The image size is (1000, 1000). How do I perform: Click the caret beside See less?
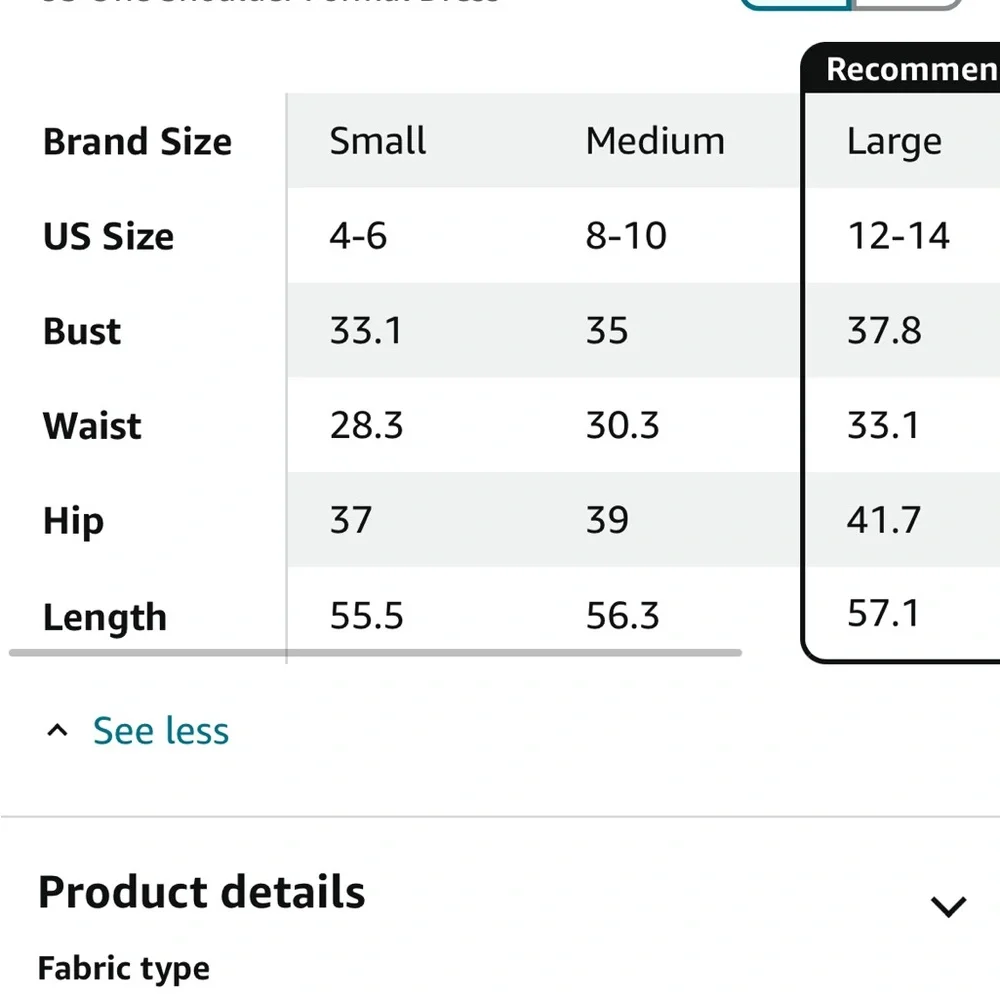(x=58, y=731)
